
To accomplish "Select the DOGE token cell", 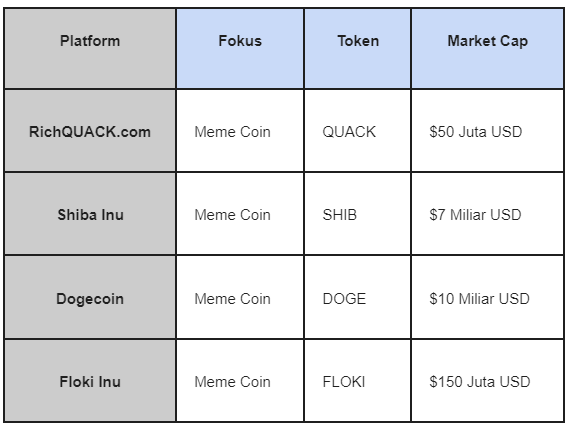I will tap(358, 297).
